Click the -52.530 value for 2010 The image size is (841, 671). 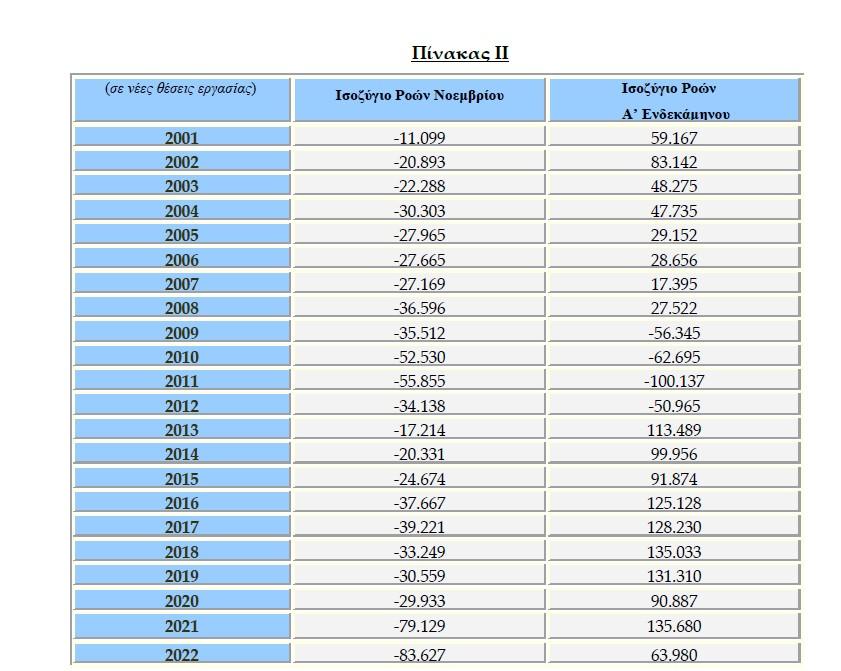[419, 356]
